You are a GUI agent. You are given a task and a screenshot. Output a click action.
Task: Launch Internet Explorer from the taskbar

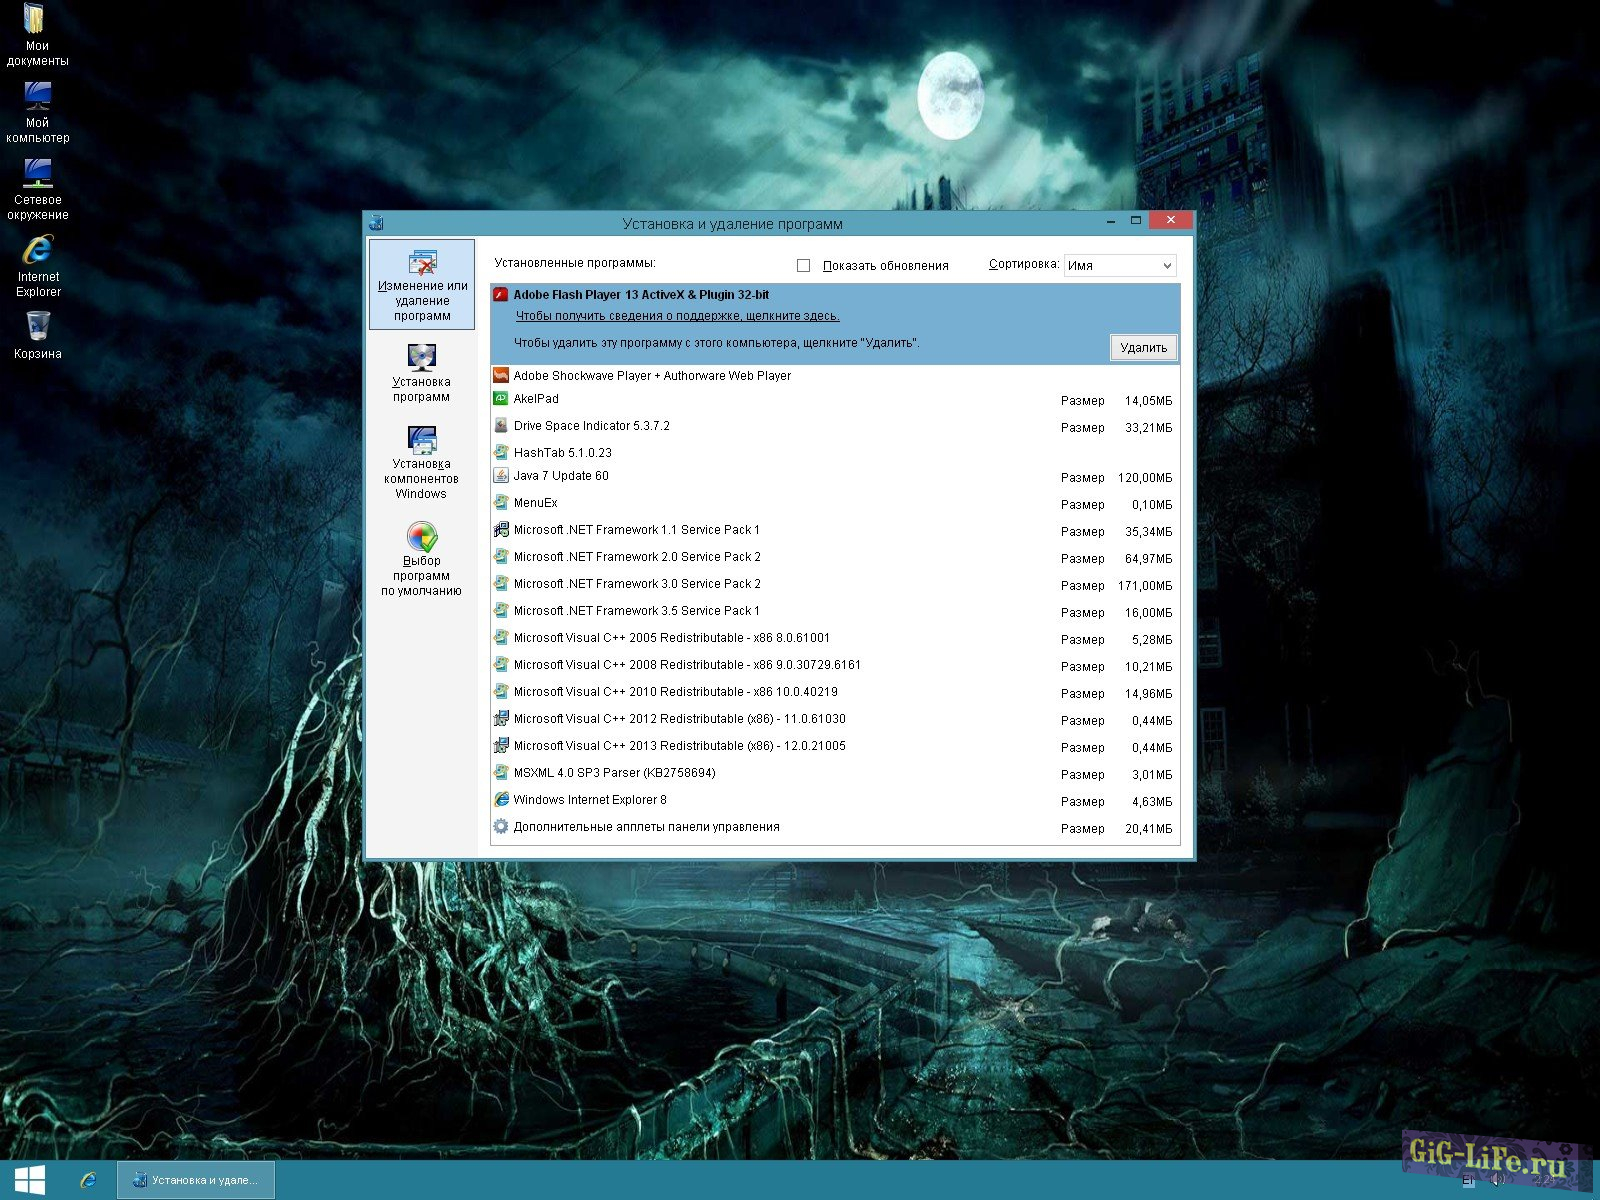pyautogui.click(x=88, y=1180)
